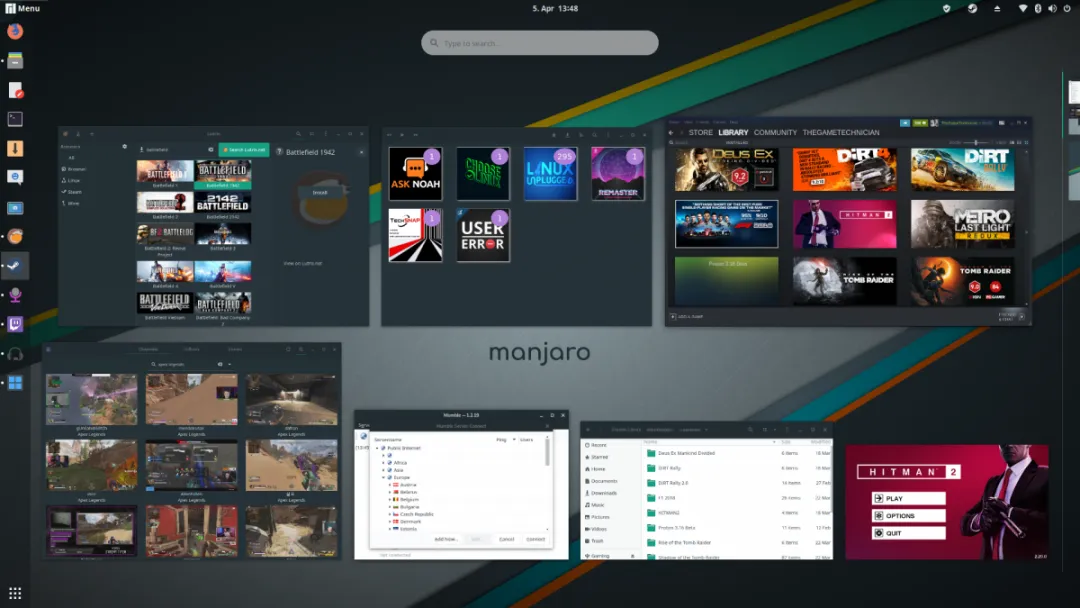Image resolution: width=1080 pixels, height=608 pixels.
Task: Show all applications grid button
Action: [15, 593]
